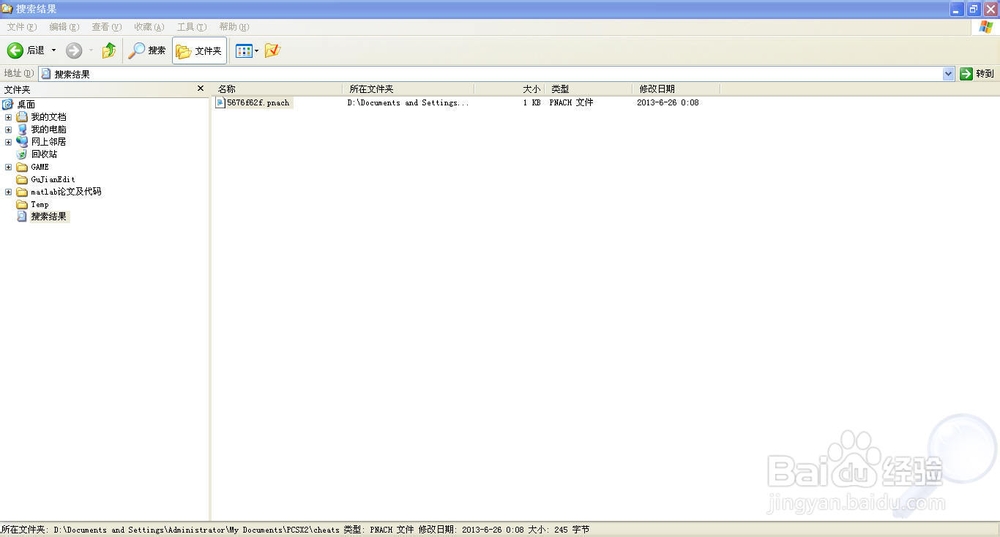The image size is (1000, 537).
Task: Sort by 名称 (Name) column header
Action: click(277, 89)
